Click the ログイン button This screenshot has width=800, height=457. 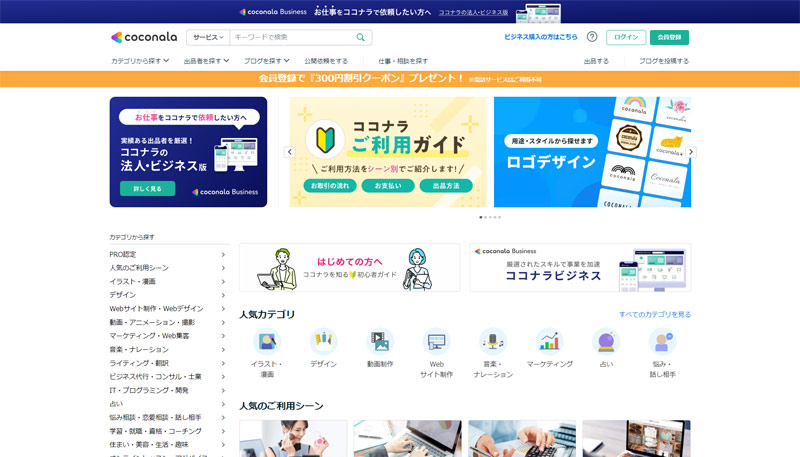click(x=626, y=37)
